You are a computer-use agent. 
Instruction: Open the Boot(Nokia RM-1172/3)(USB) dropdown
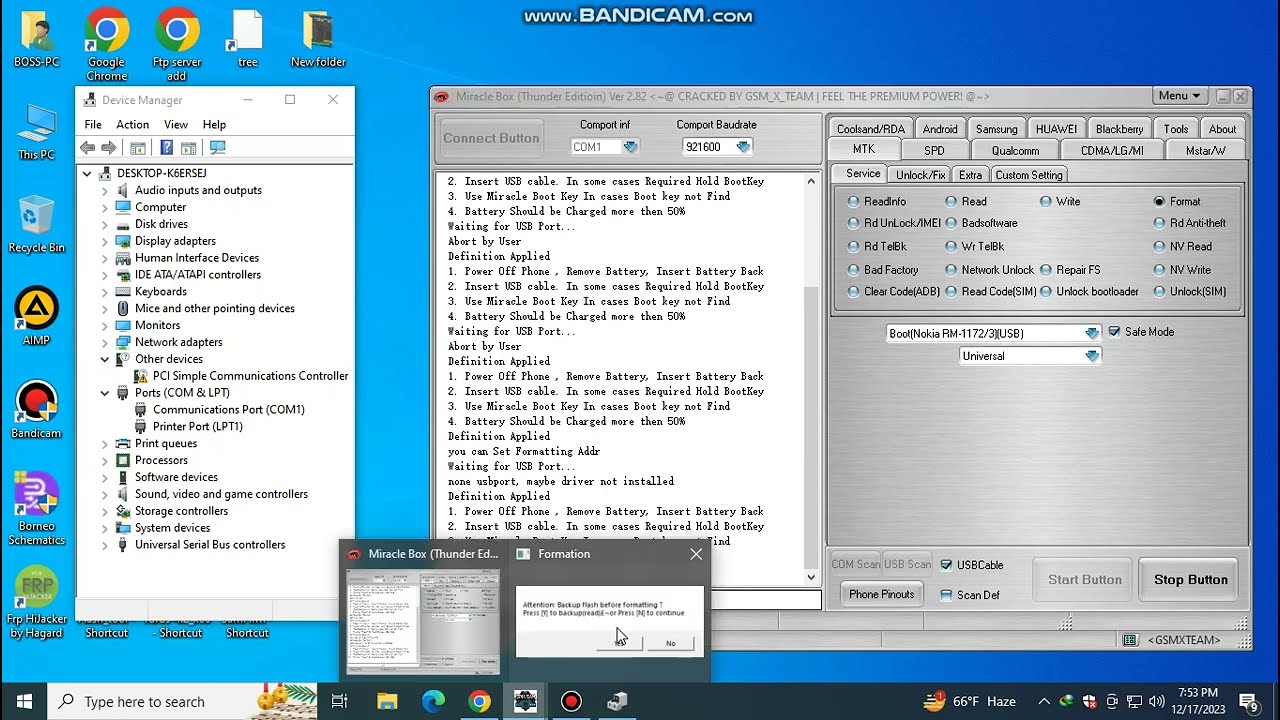tap(1092, 333)
